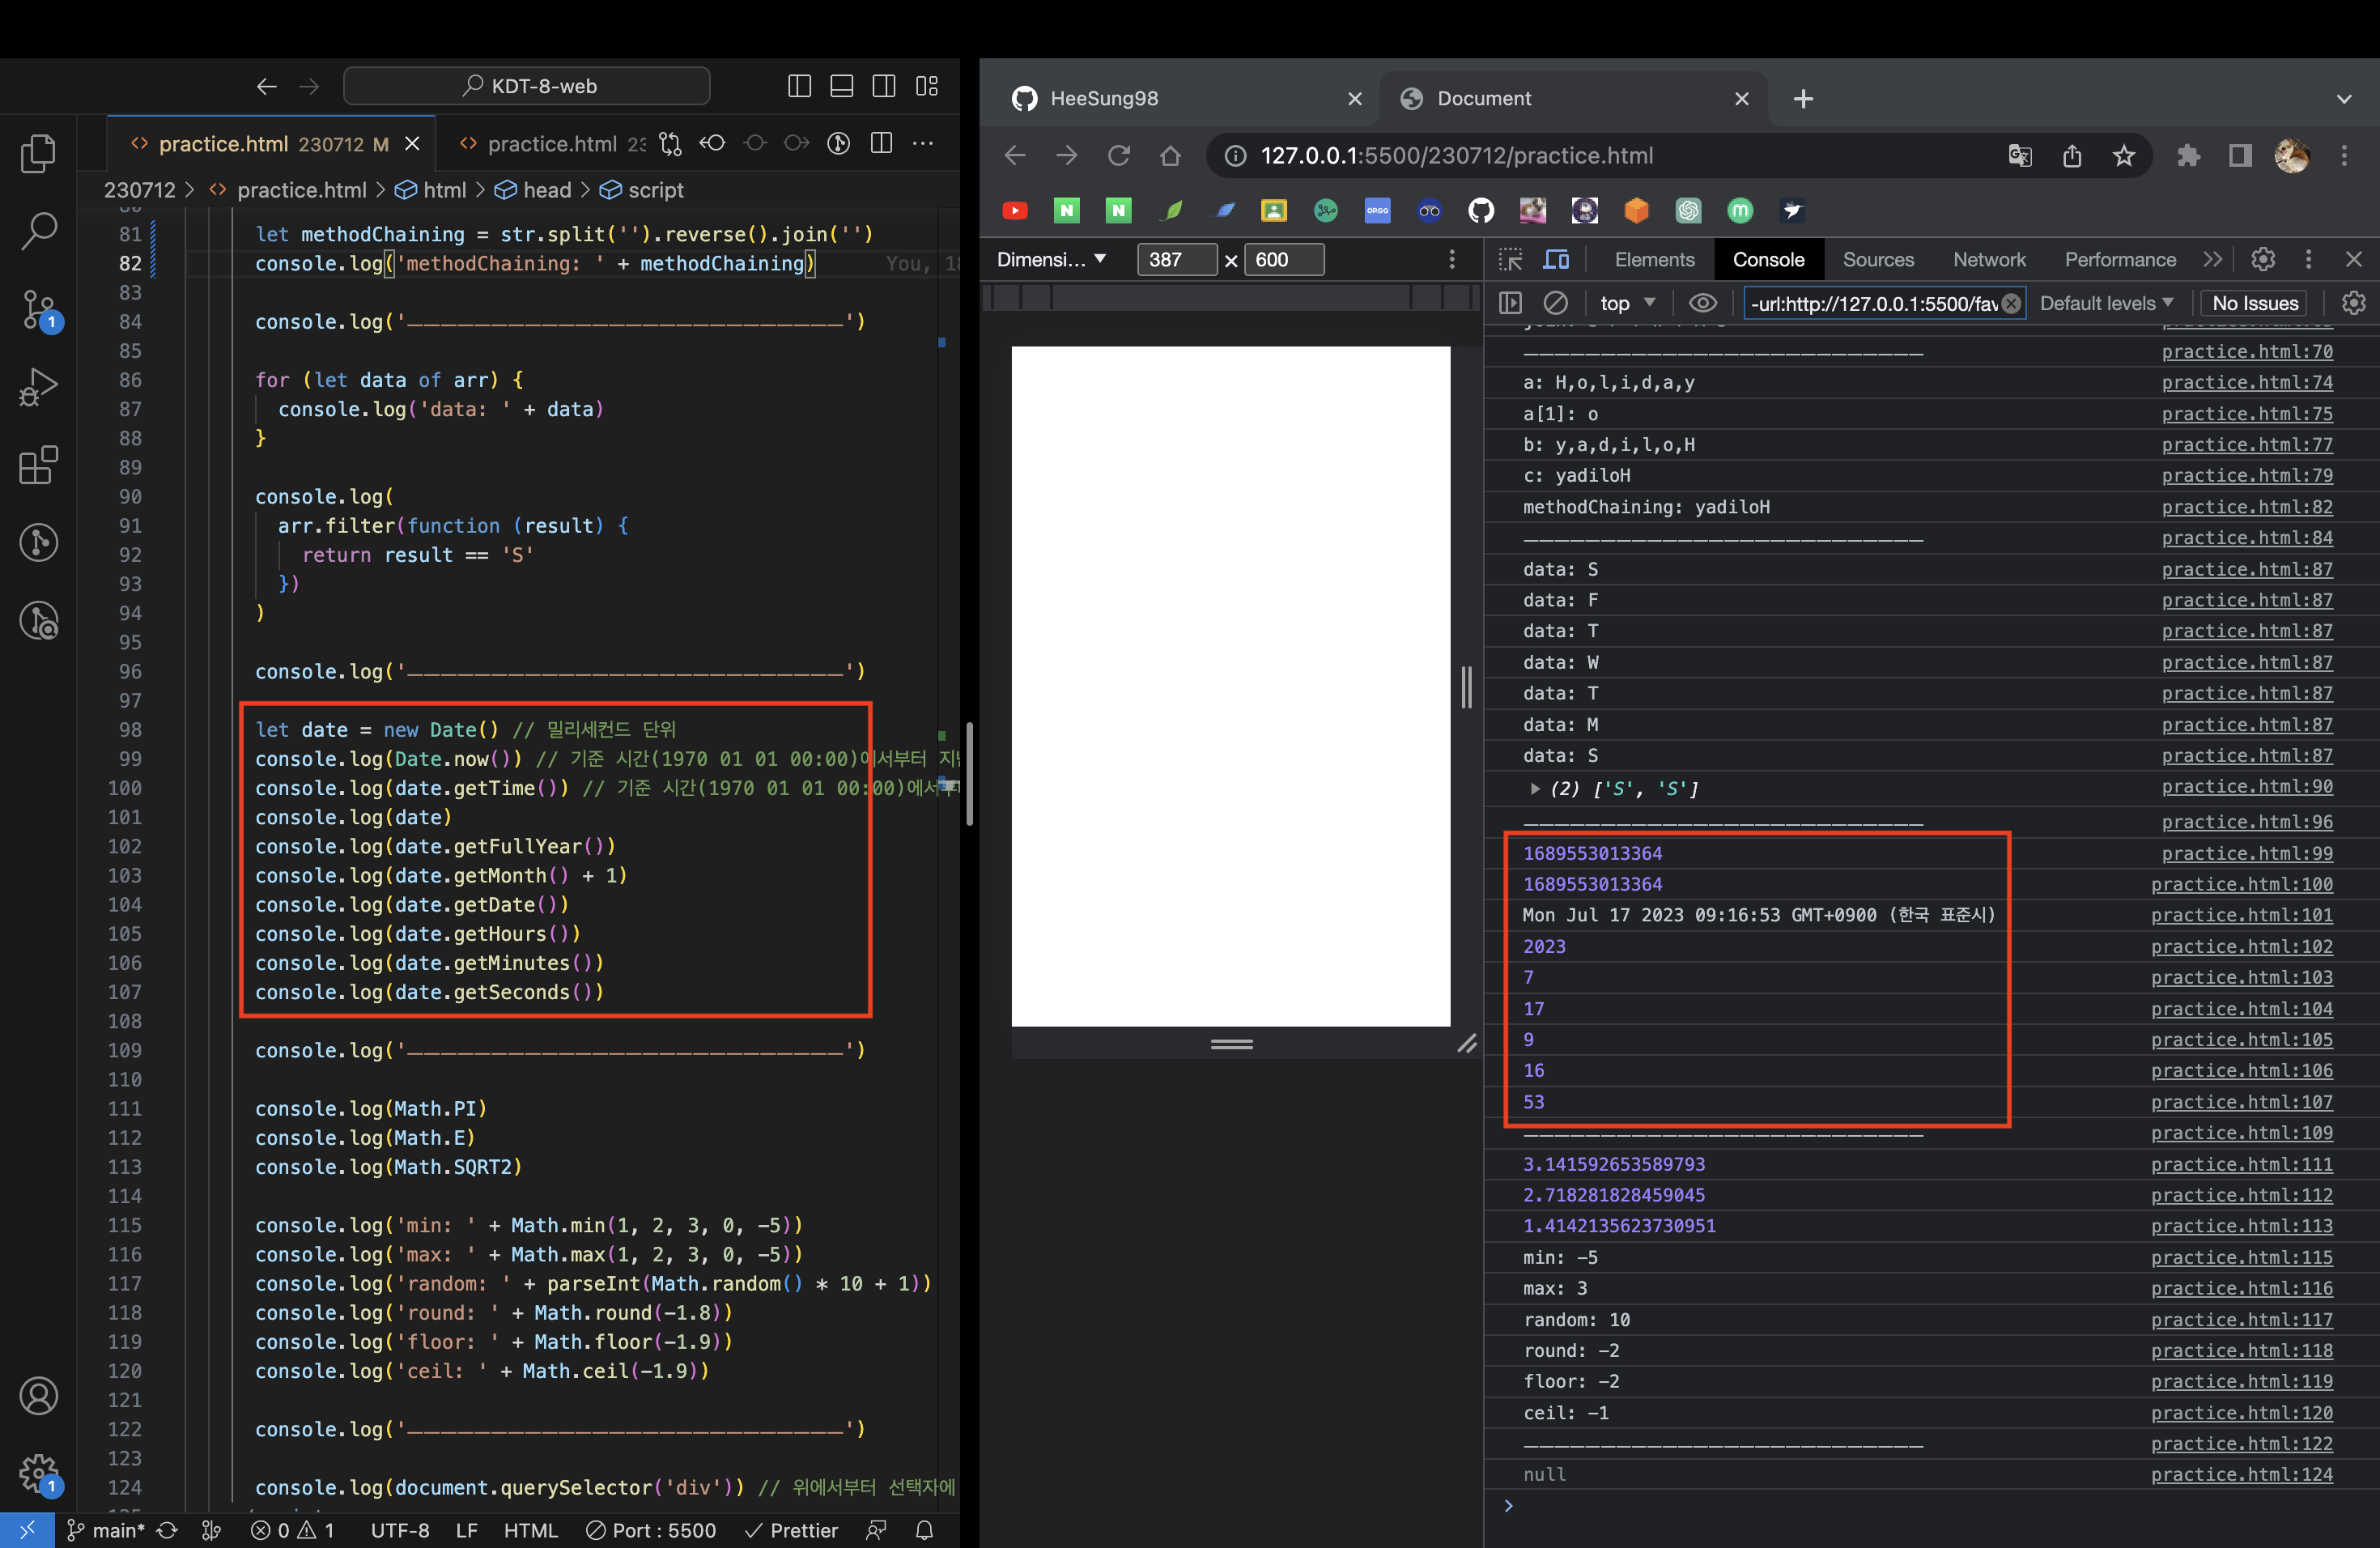Open notifications bell in VS Code status bar
Image resolution: width=2380 pixels, height=1548 pixels.
(x=925, y=1530)
